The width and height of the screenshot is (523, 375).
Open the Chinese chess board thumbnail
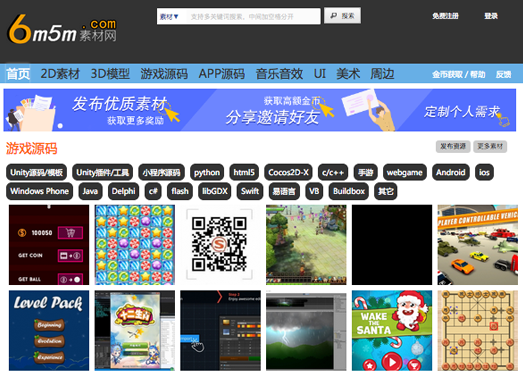478,331
